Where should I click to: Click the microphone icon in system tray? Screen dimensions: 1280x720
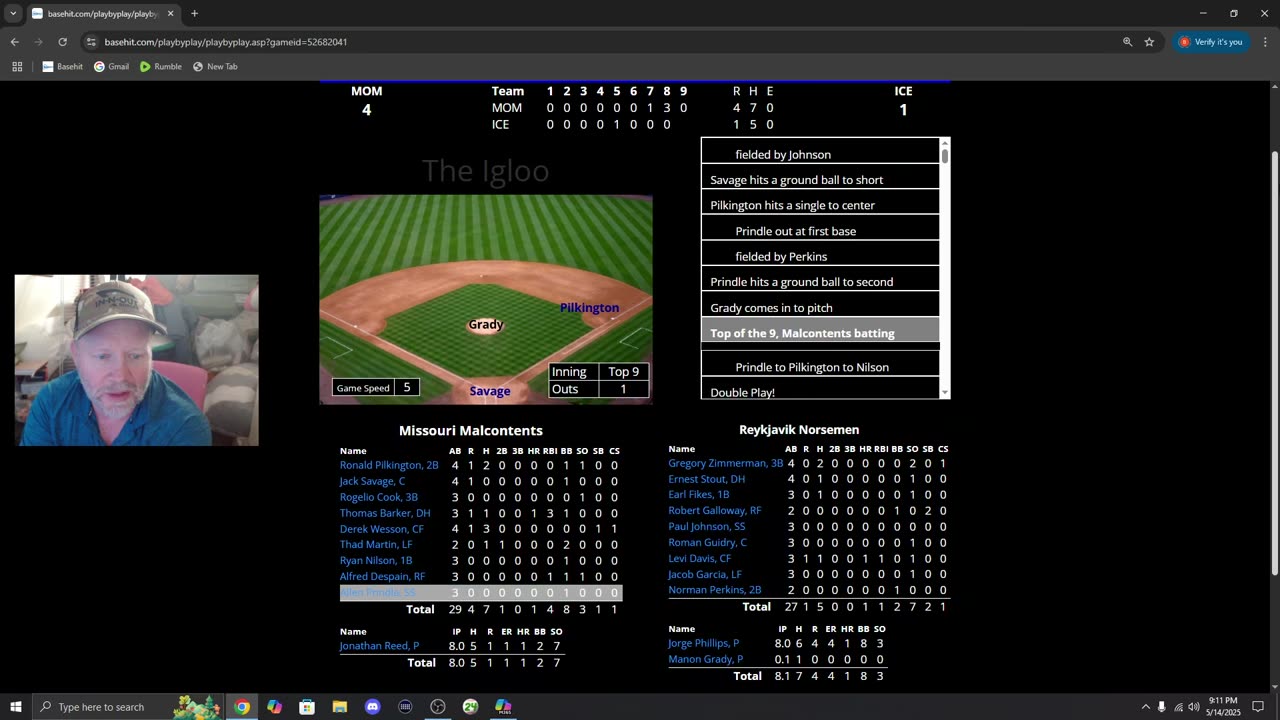pos(1162,707)
